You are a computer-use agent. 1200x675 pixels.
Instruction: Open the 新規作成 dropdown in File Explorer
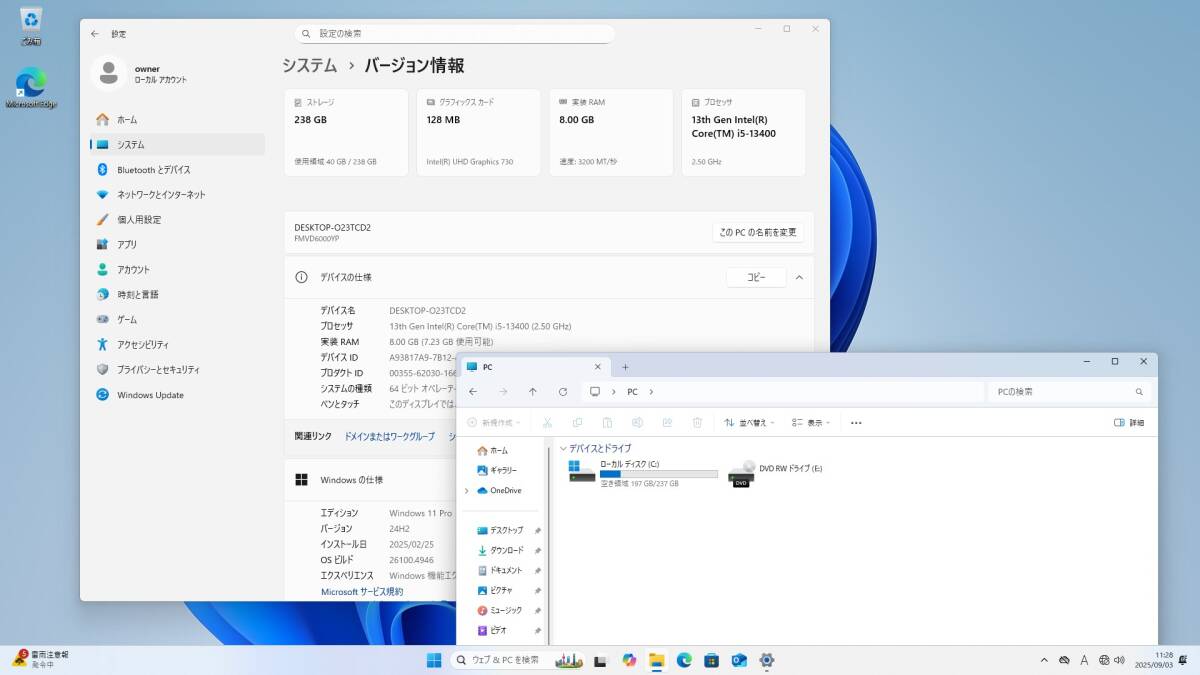493,423
